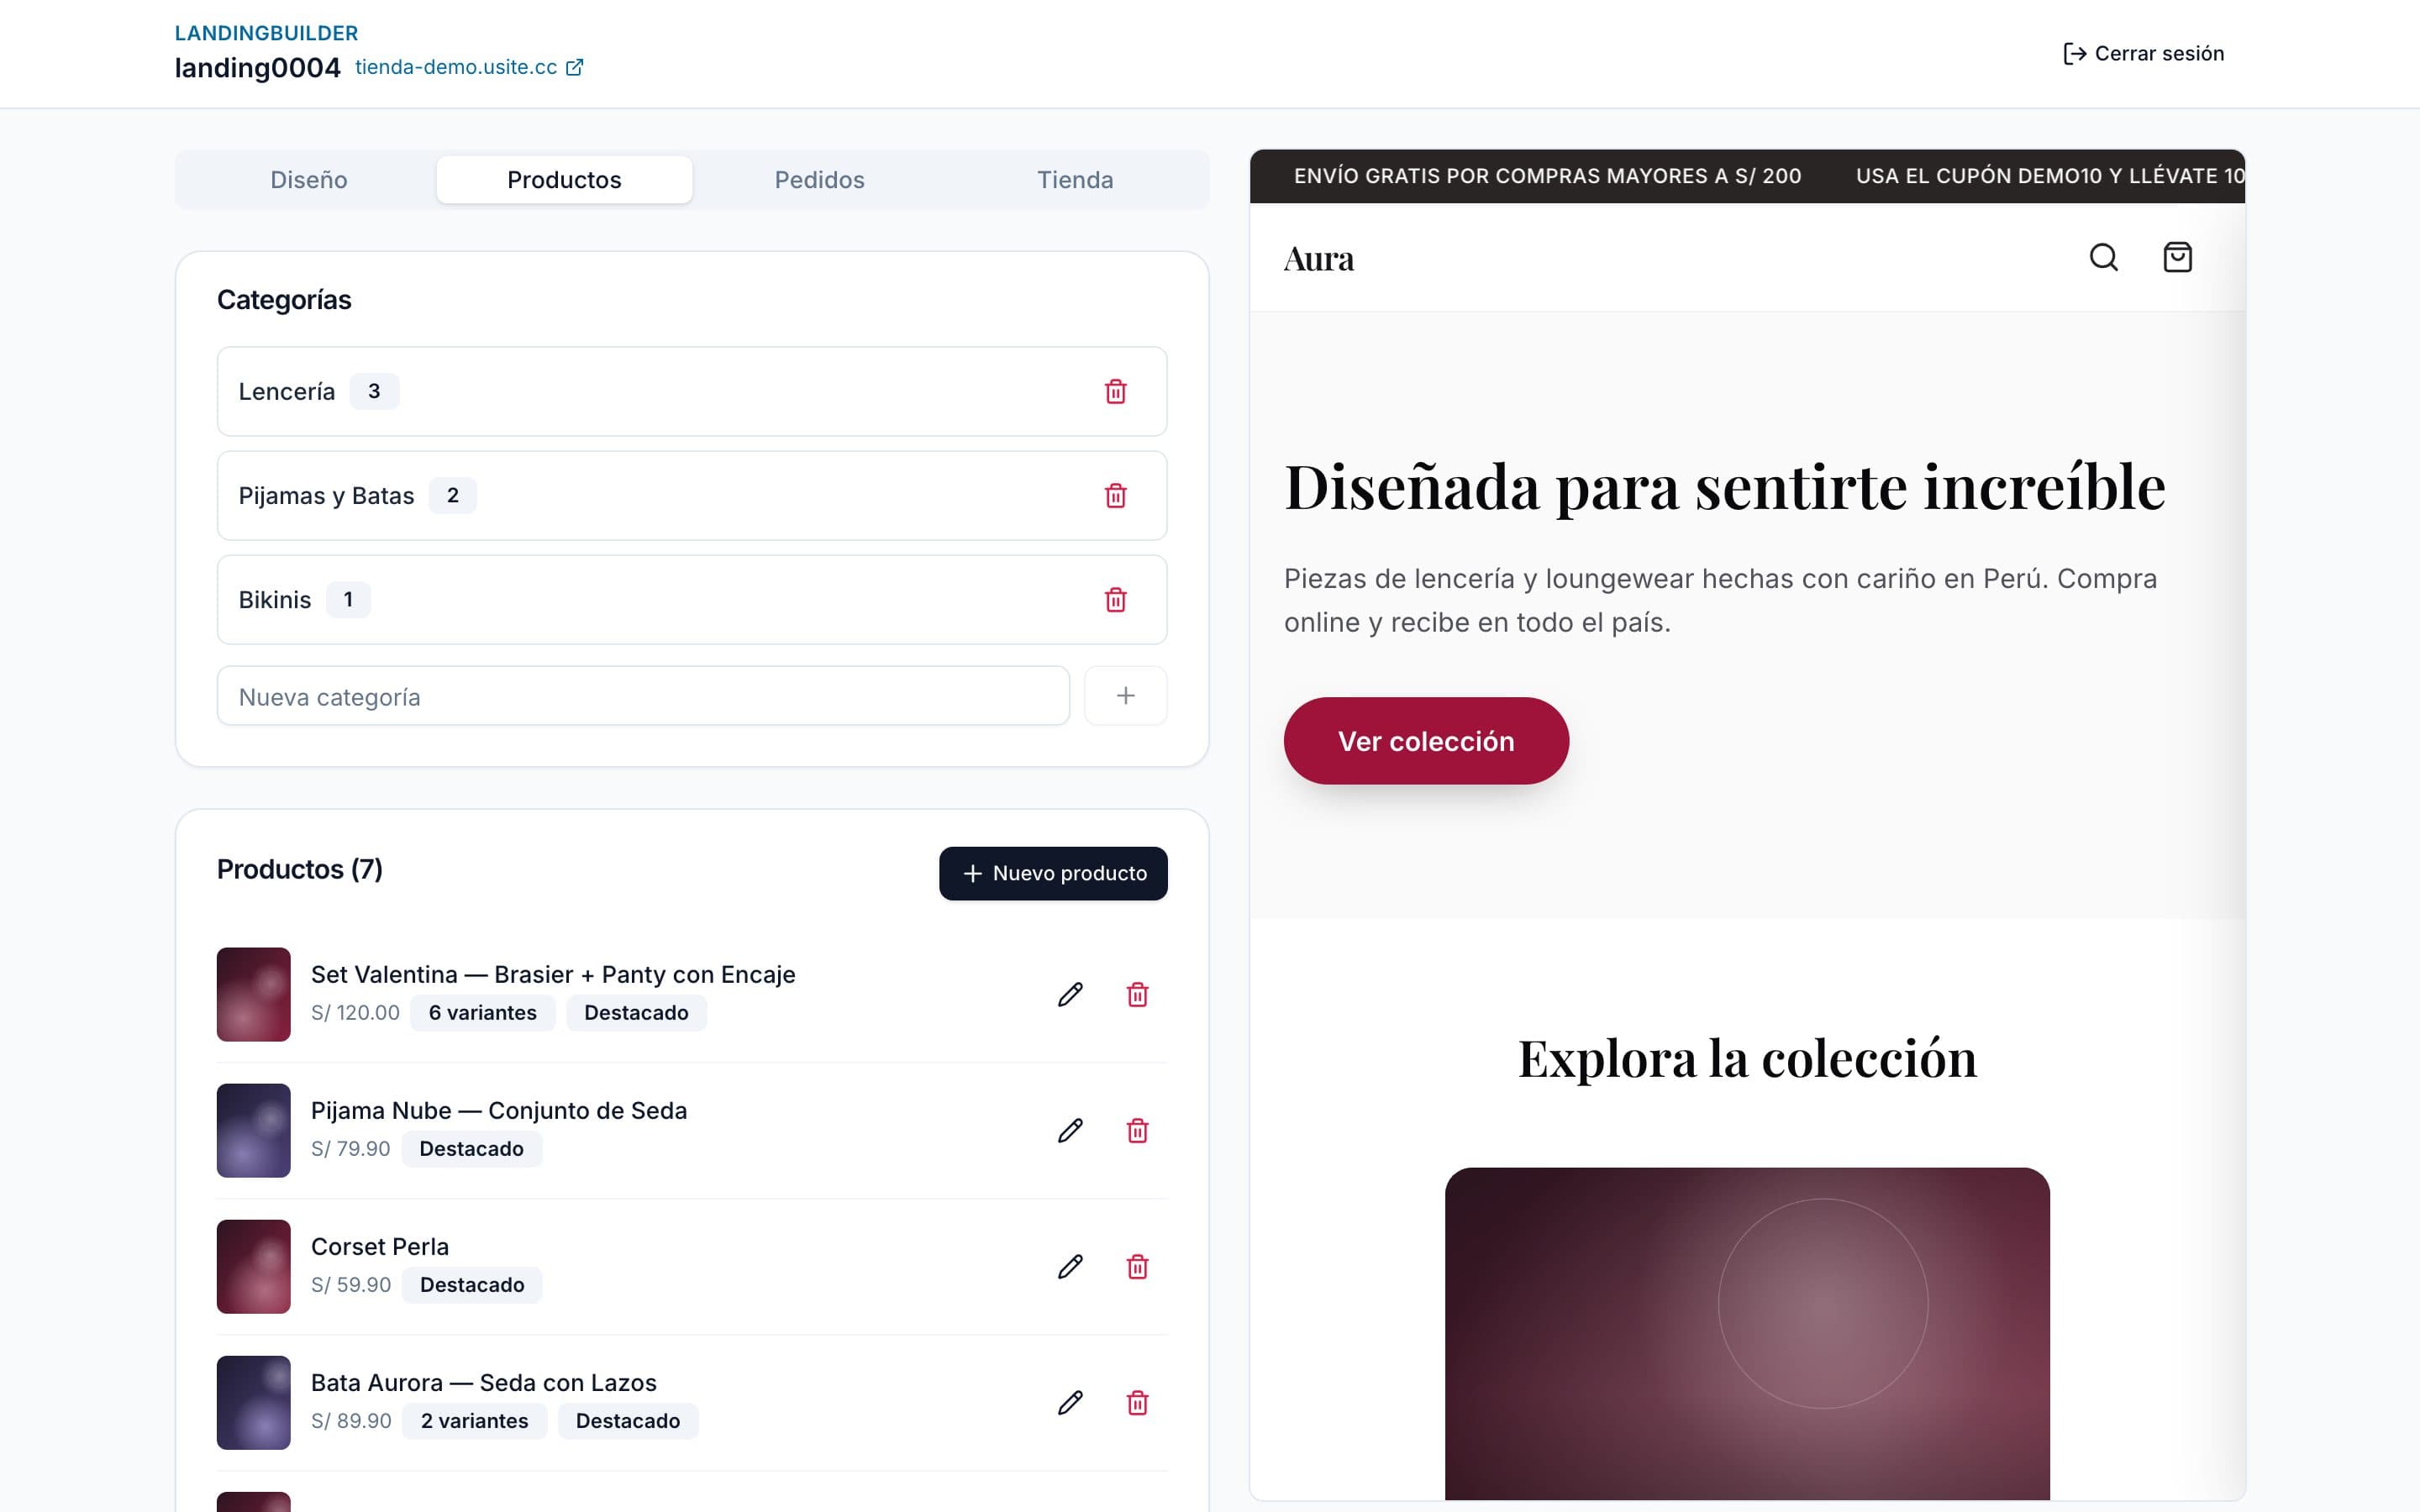Viewport: 2420px width, 1512px height.
Task: Click price S/ 59.90
Action: pos(350,1284)
